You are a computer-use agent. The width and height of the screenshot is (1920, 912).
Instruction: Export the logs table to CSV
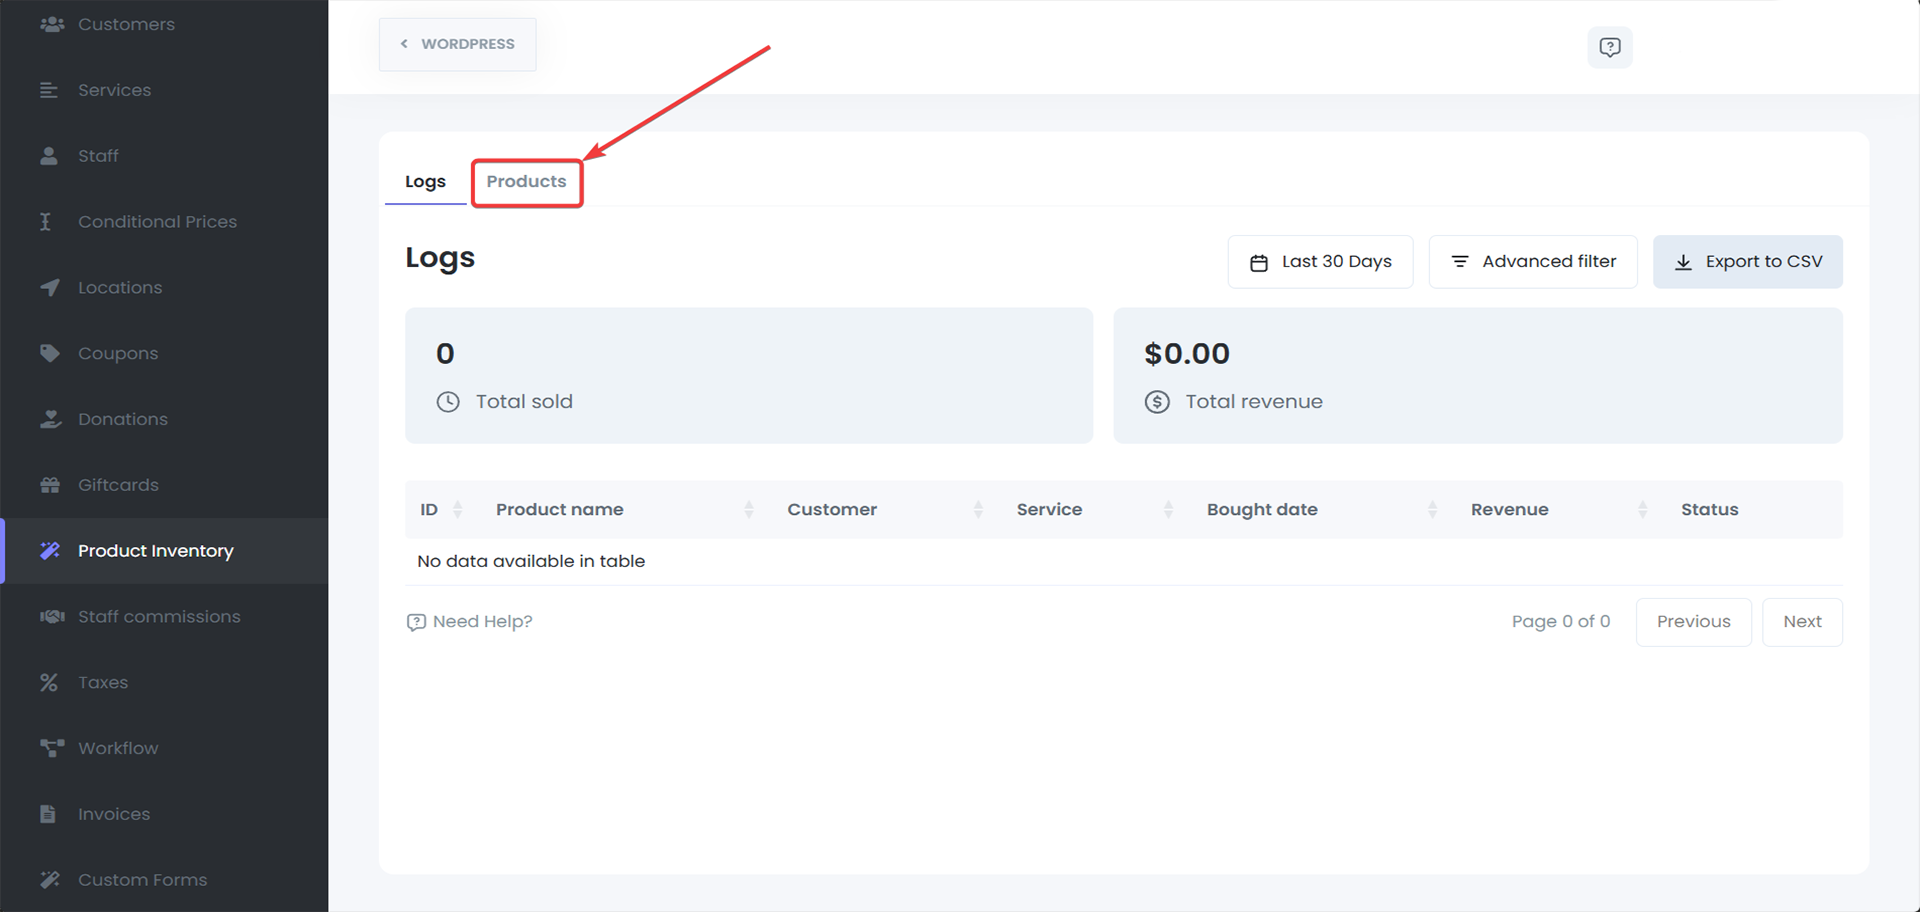tap(1747, 261)
